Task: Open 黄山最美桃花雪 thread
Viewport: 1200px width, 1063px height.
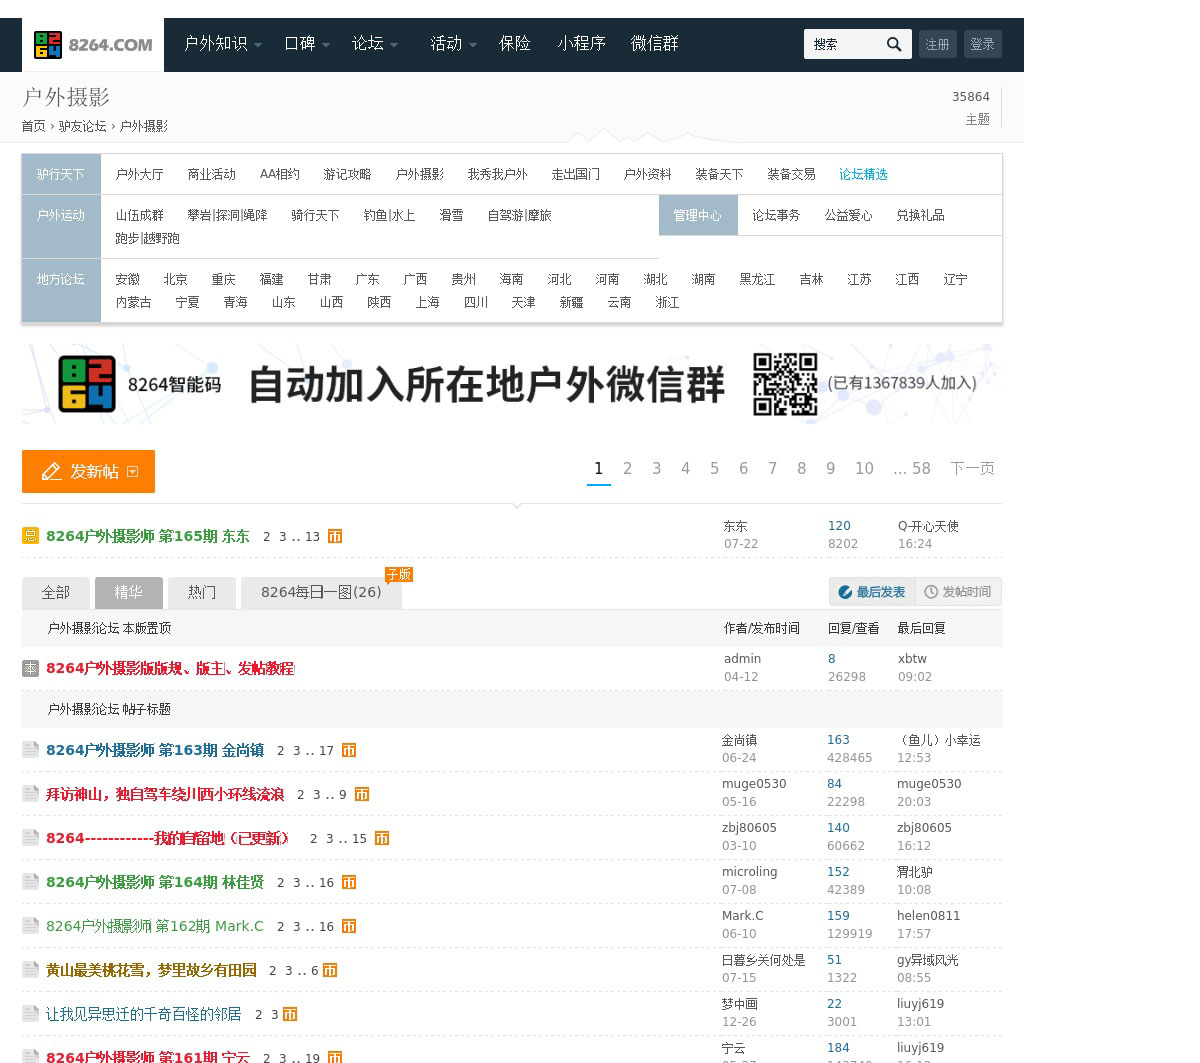Action: click(x=151, y=970)
